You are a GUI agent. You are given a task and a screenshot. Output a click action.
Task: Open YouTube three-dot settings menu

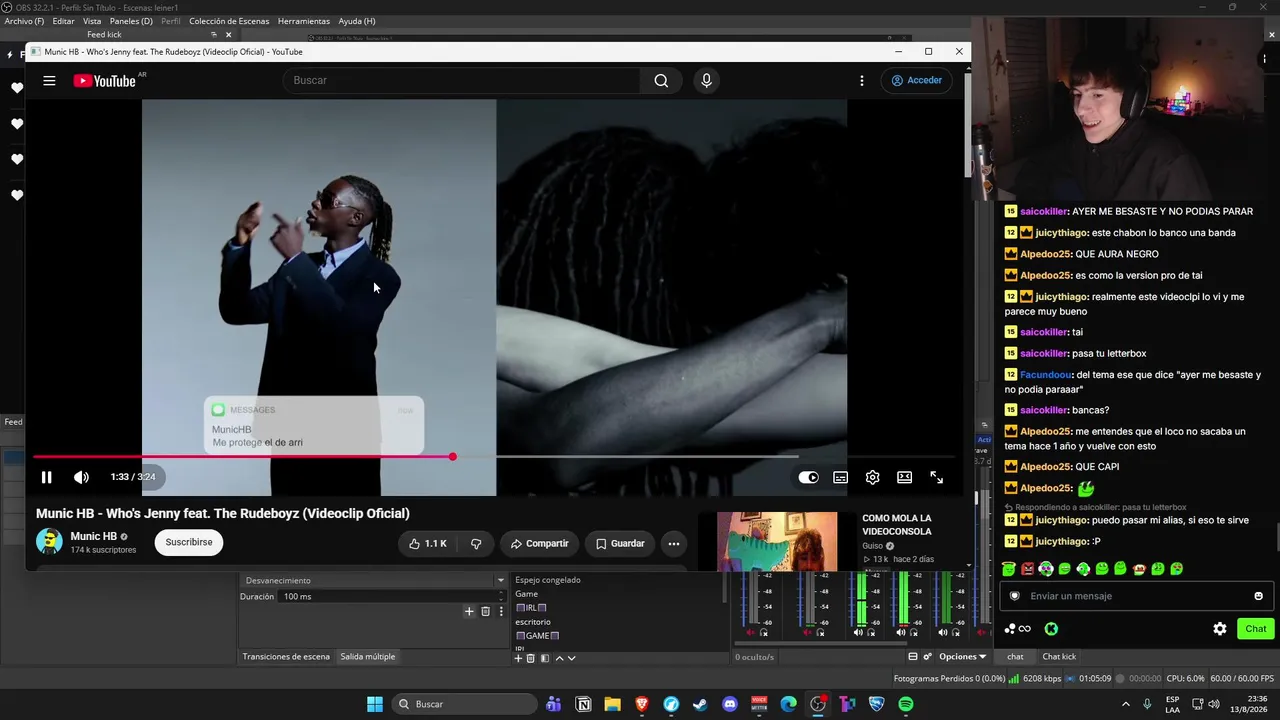(x=861, y=81)
